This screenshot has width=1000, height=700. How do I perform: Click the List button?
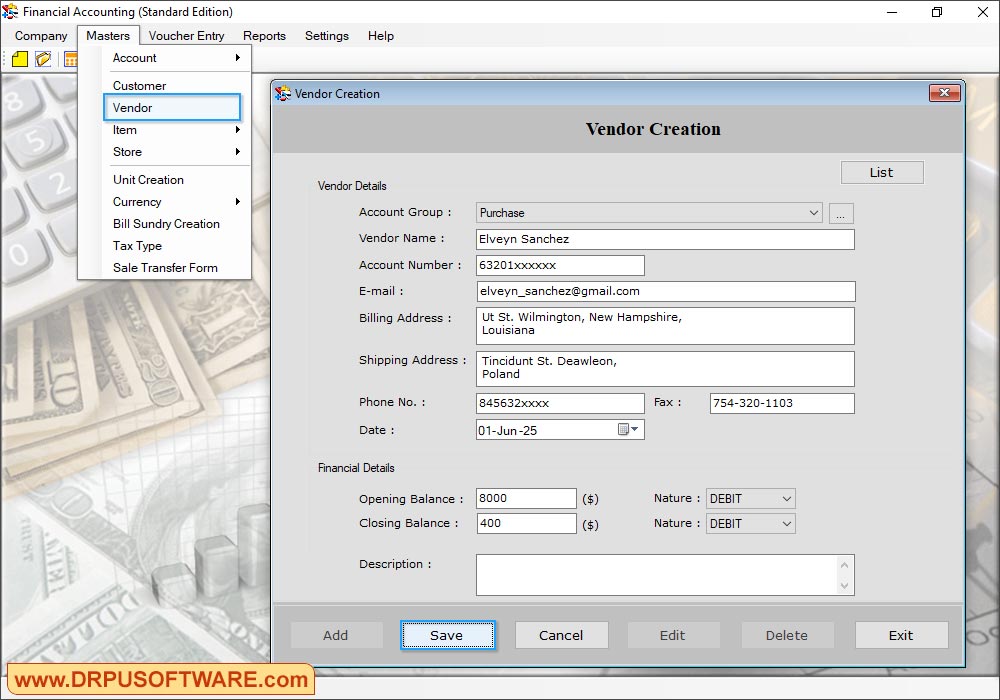(x=881, y=173)
